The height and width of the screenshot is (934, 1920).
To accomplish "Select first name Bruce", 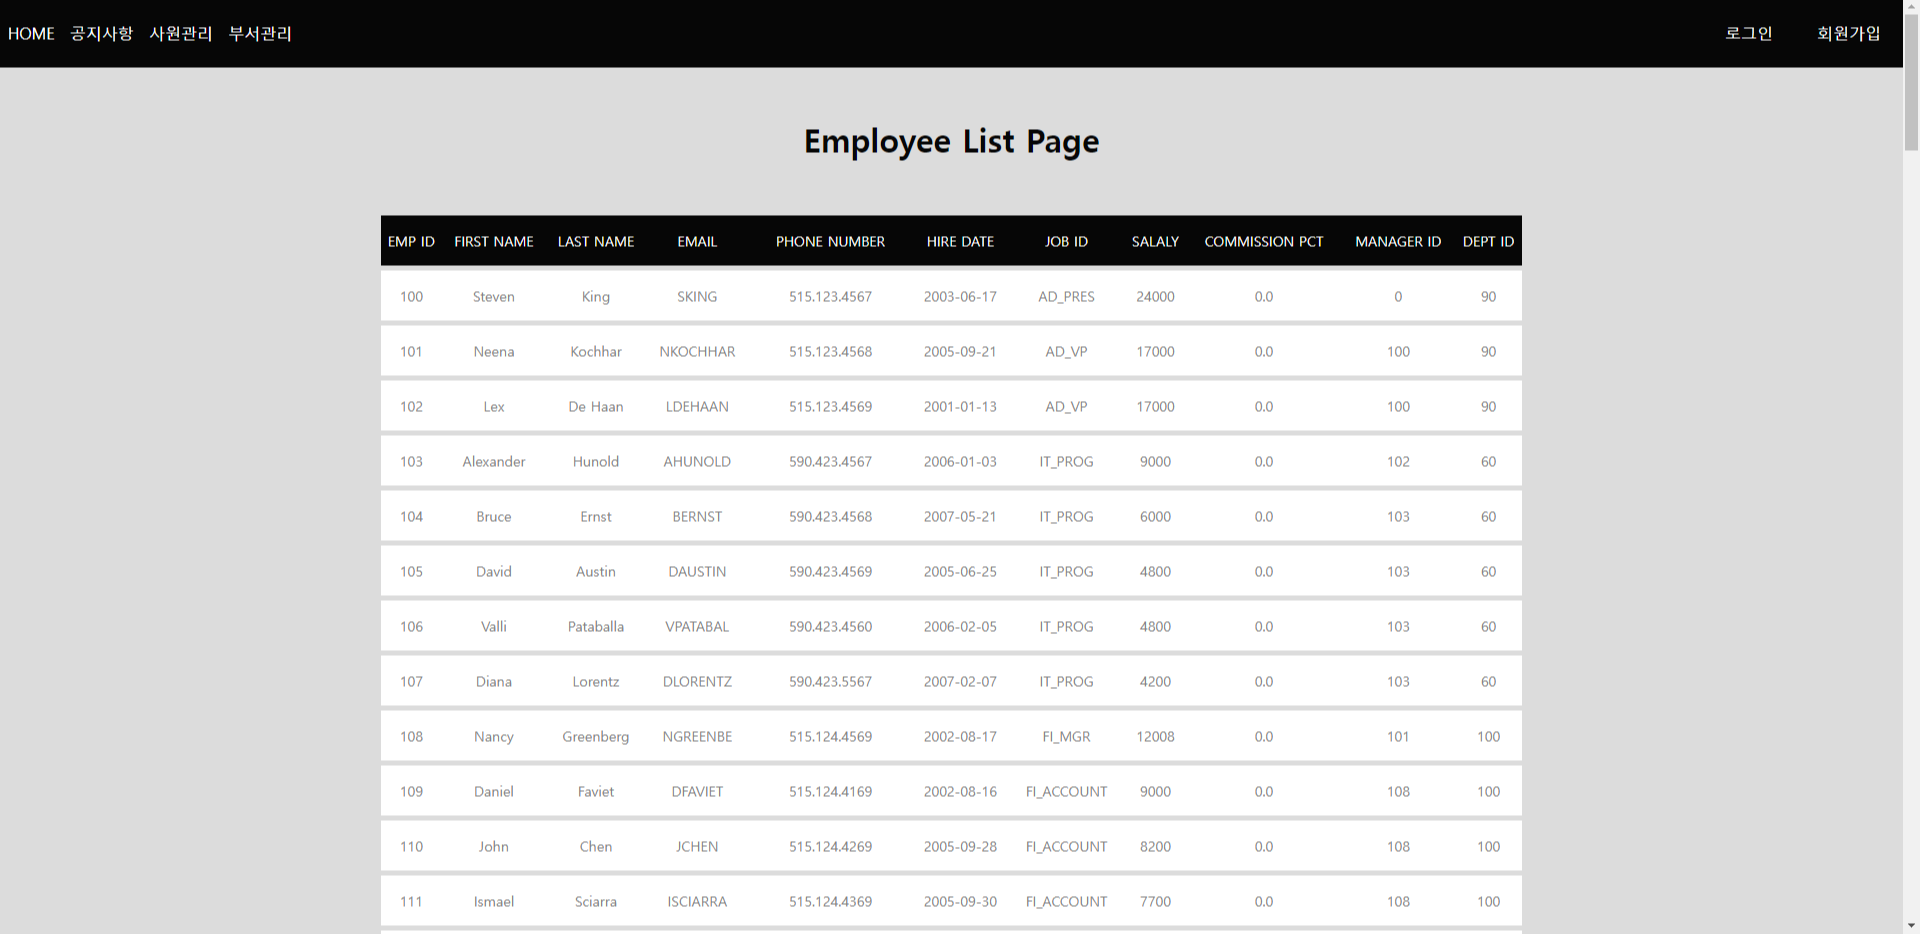I will click(x=494, y=516).
